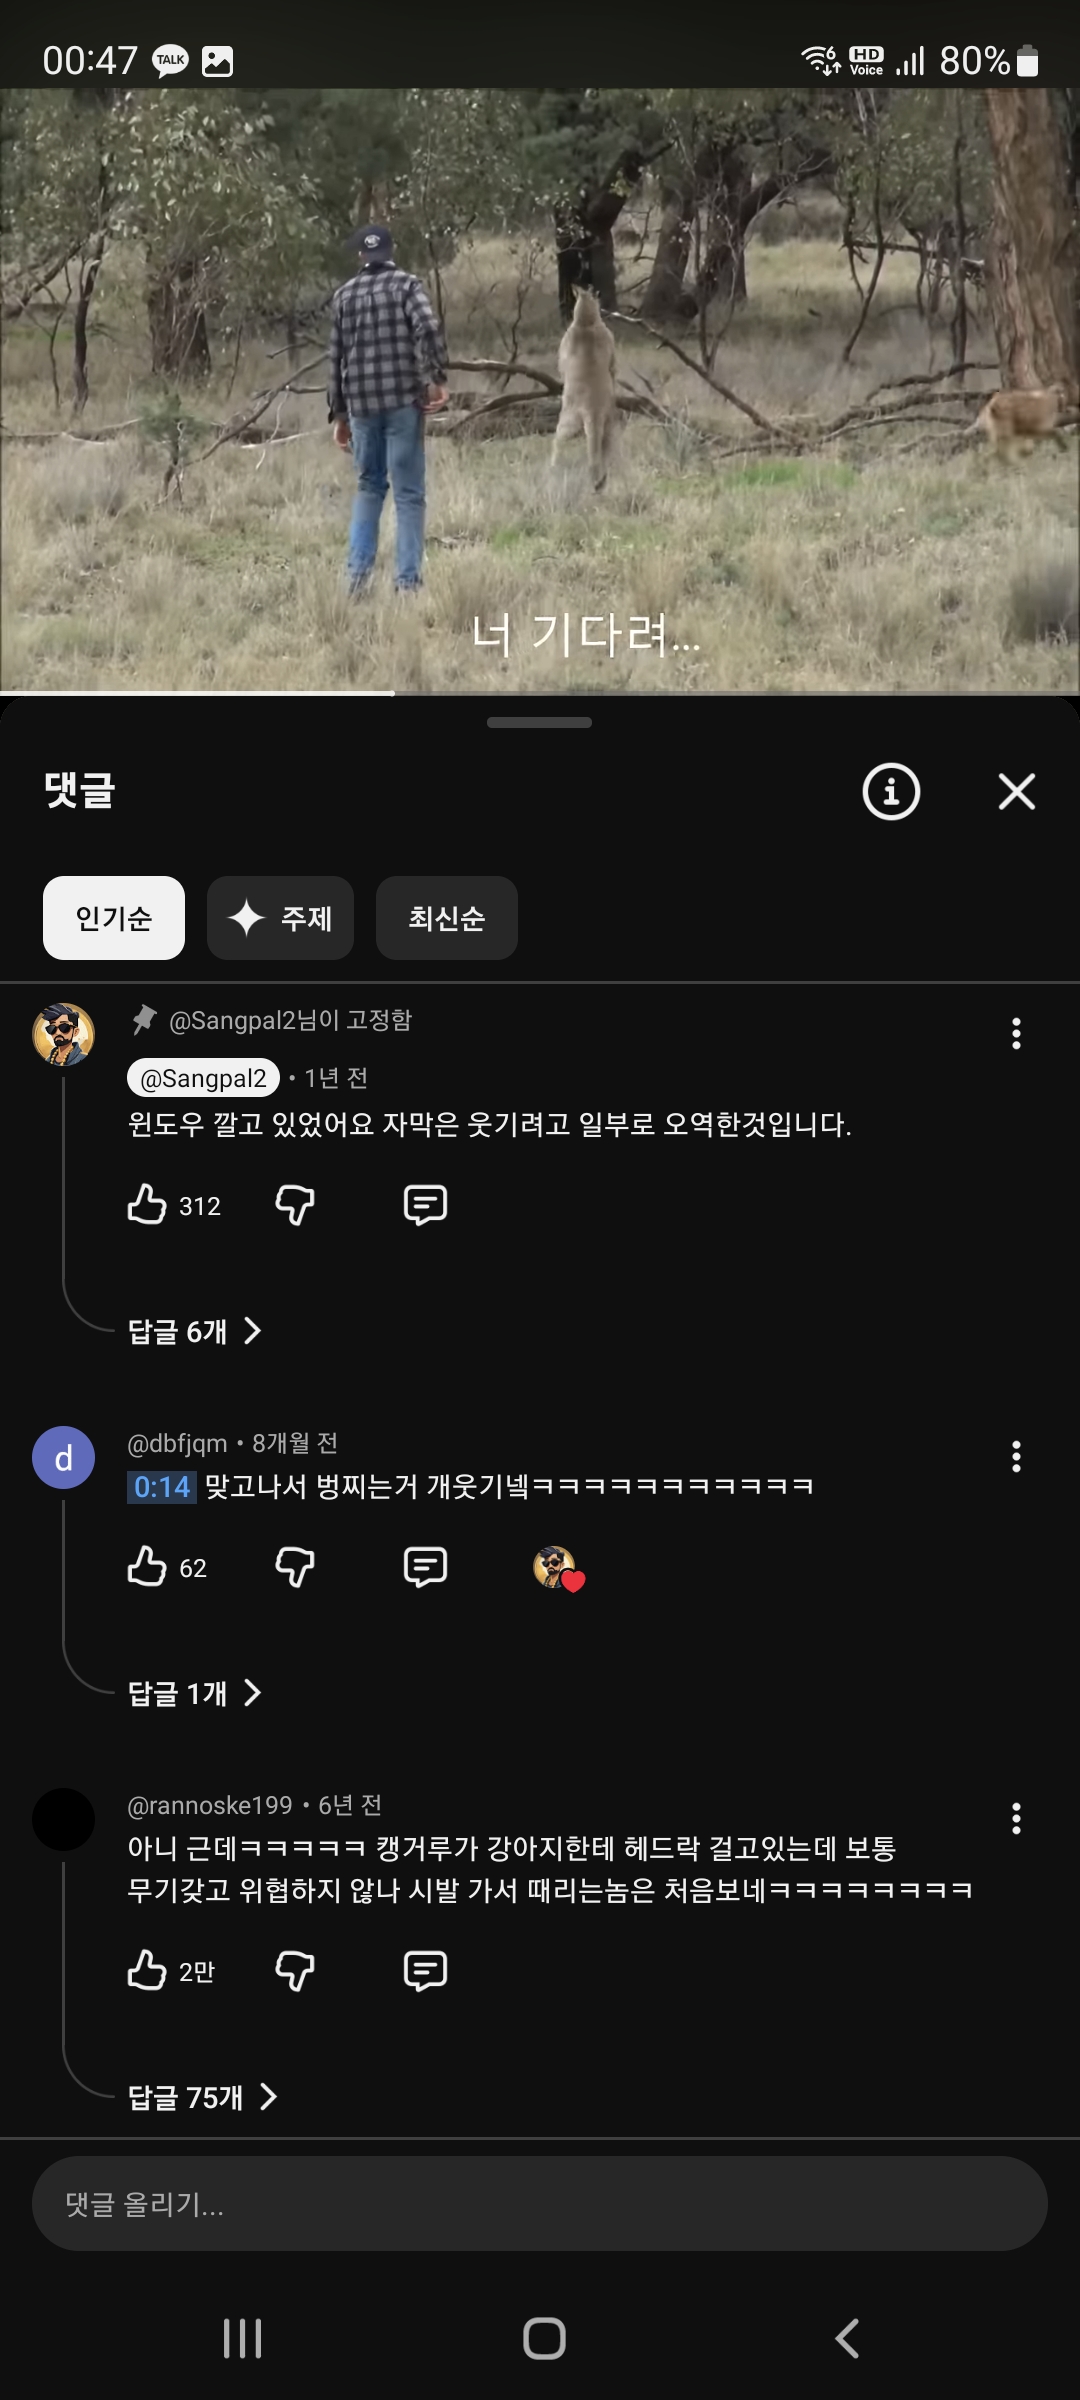Tap reply icon on @dbfjqm comment
This screenshot has width=1080, height=2400.
425,1567
